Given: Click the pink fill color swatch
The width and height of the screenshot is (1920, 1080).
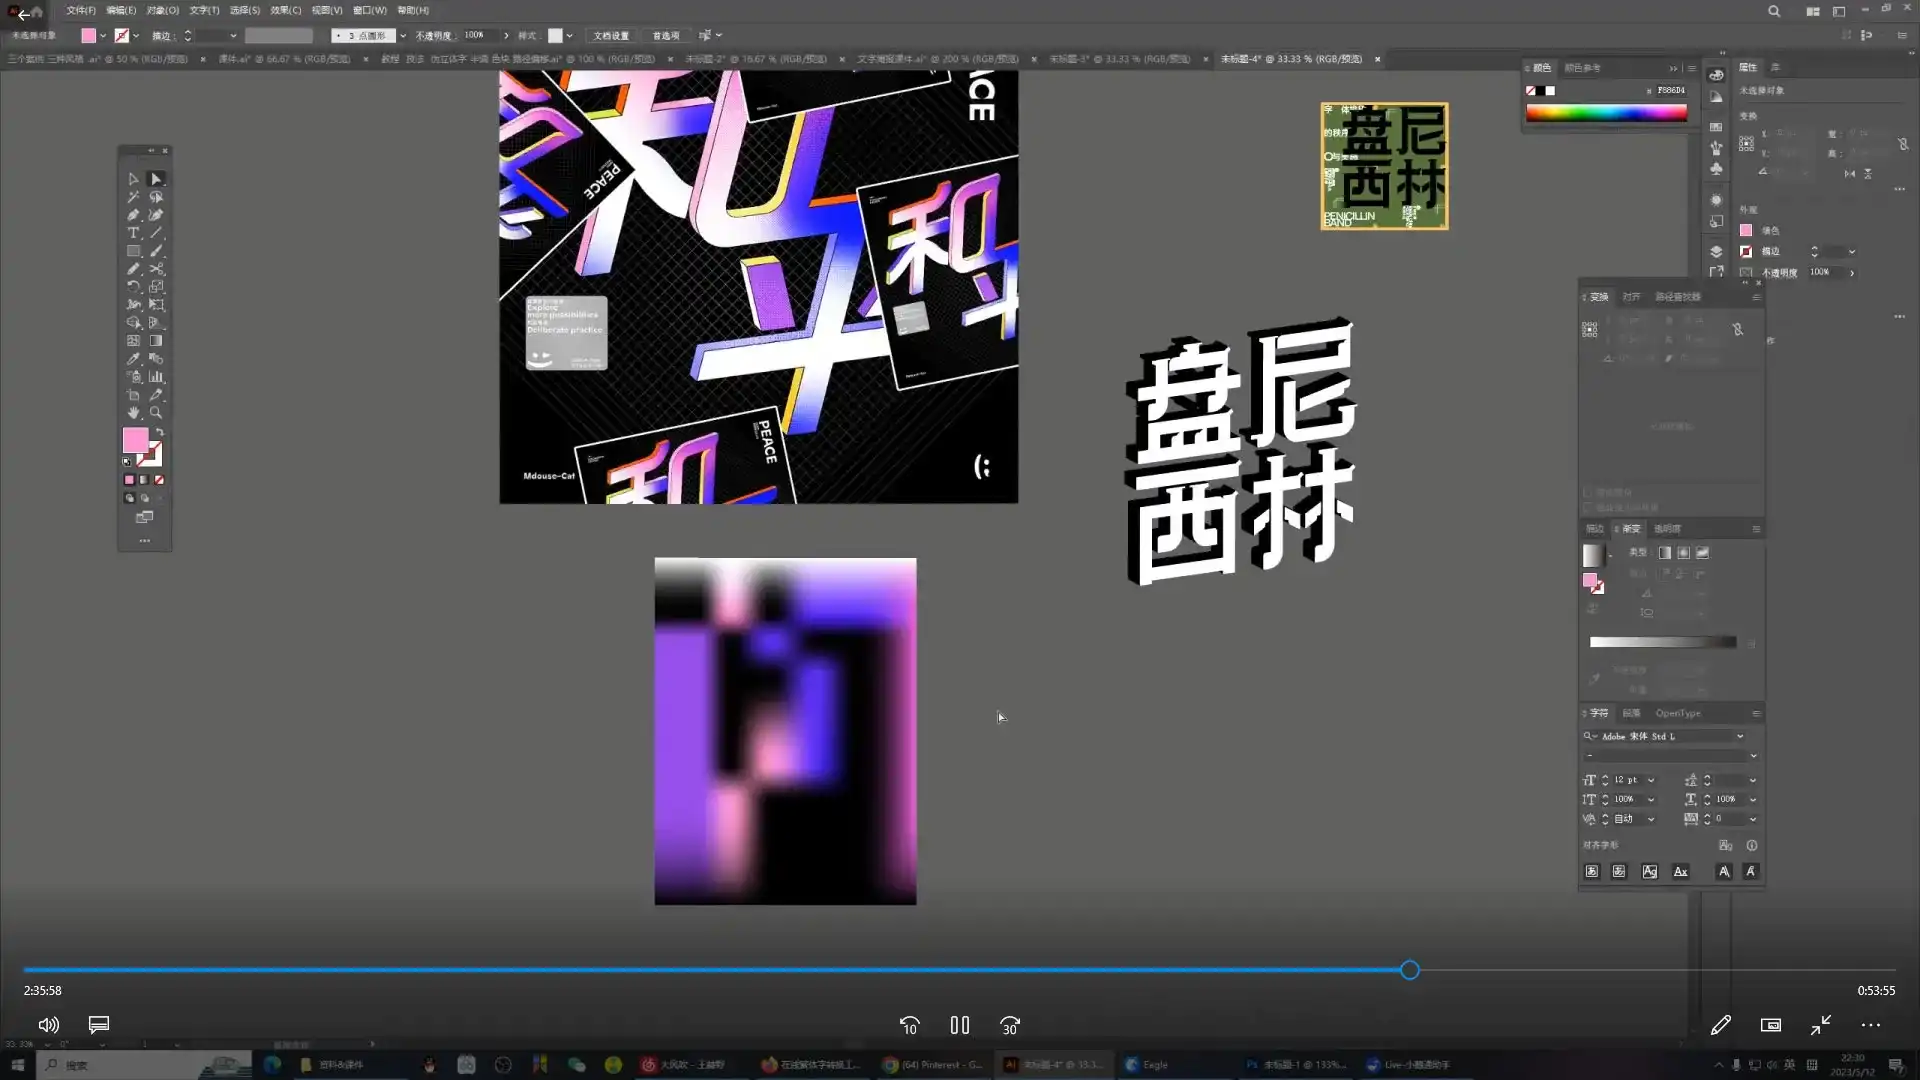Looking at the screenshot, I should pos(136,439).
